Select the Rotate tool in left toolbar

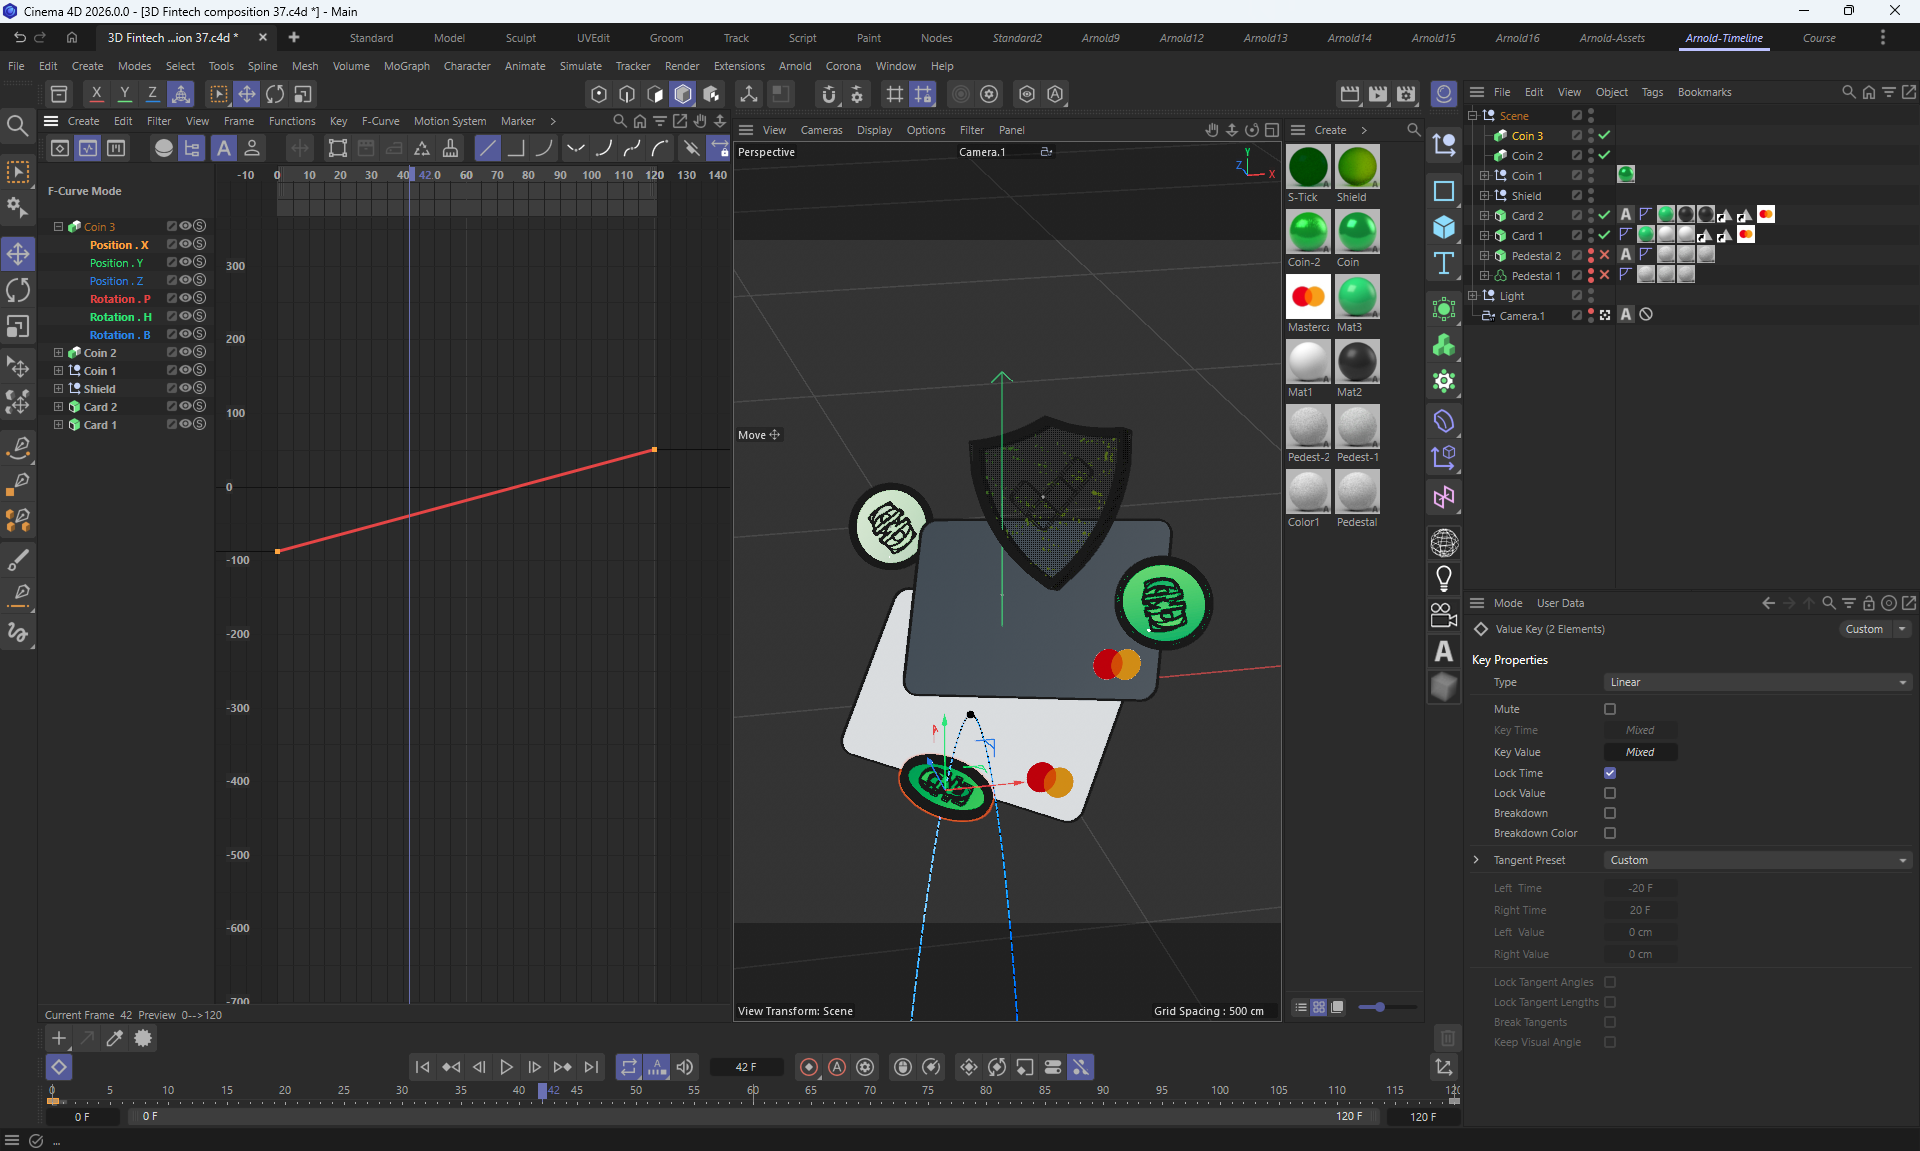[x=18, y=291]
